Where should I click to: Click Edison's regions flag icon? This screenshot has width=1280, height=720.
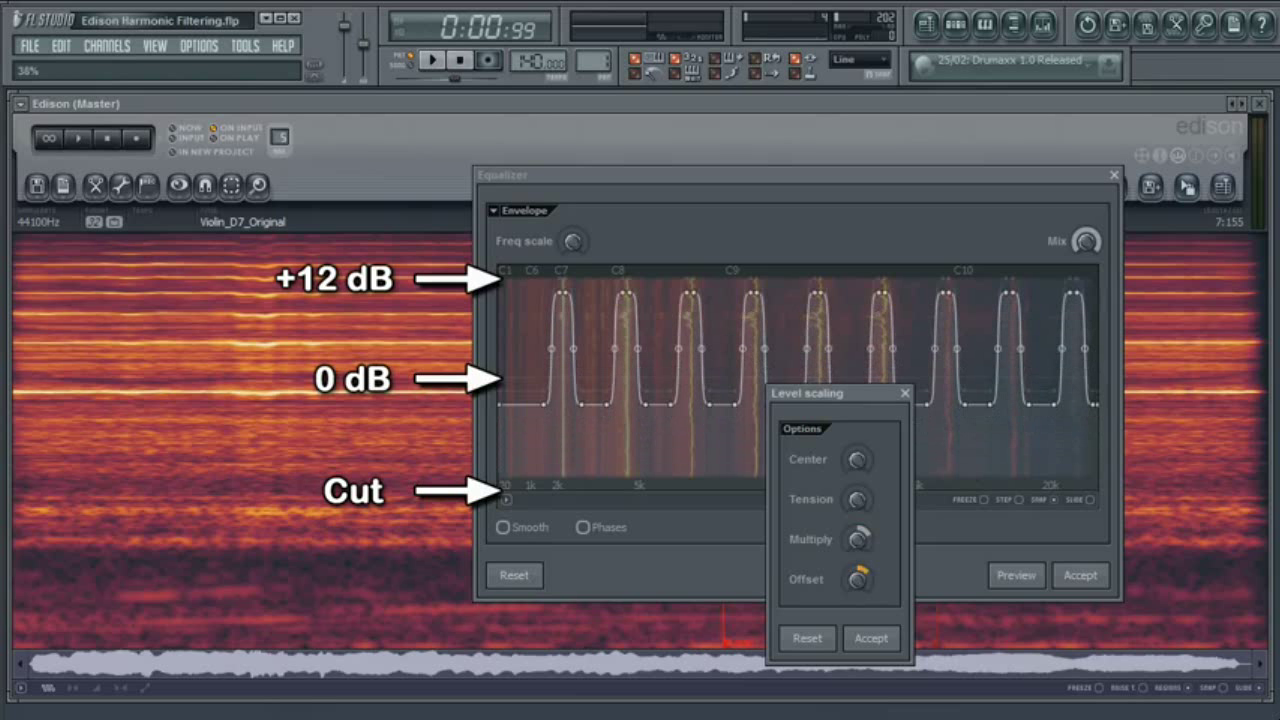pyautogui.click(x=148, y=185)
